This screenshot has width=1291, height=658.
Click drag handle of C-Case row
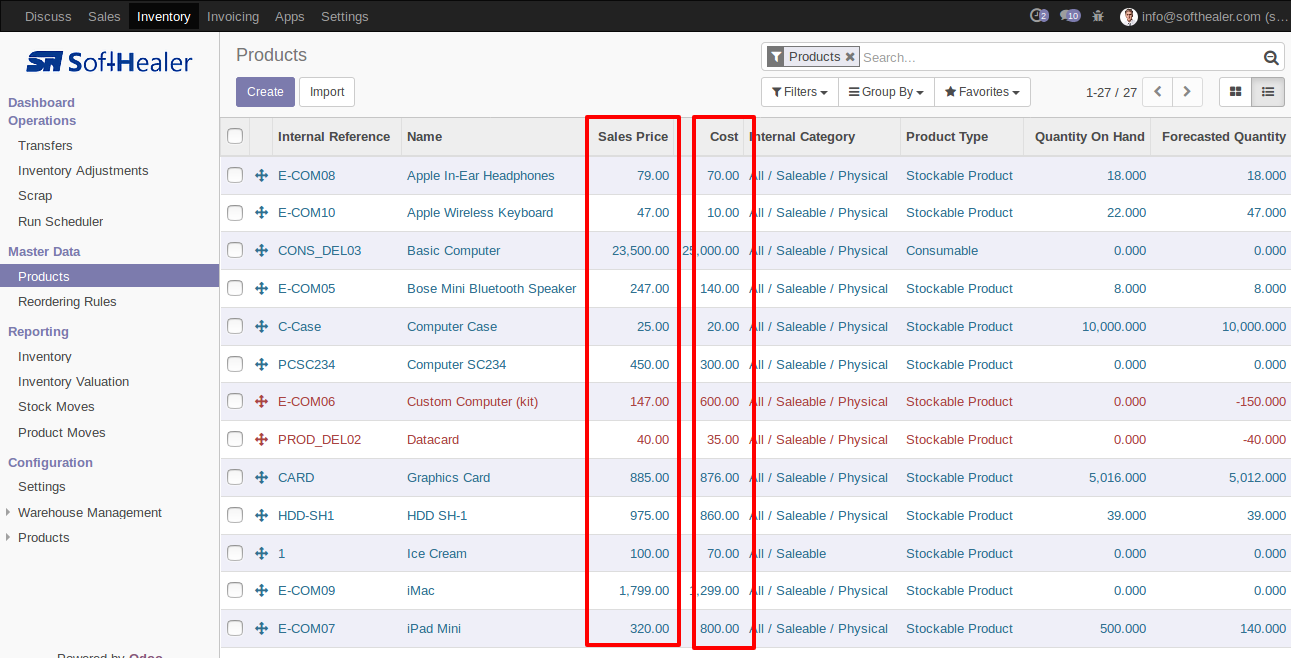coord(261,327)
